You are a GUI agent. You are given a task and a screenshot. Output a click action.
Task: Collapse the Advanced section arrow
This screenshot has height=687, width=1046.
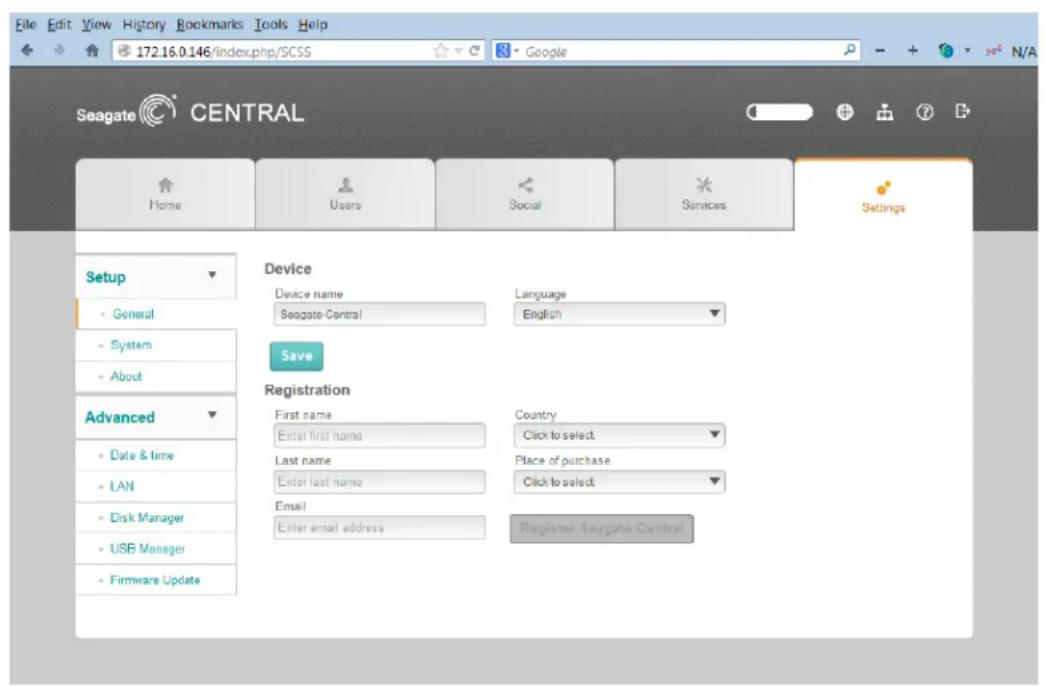(212, 415)
